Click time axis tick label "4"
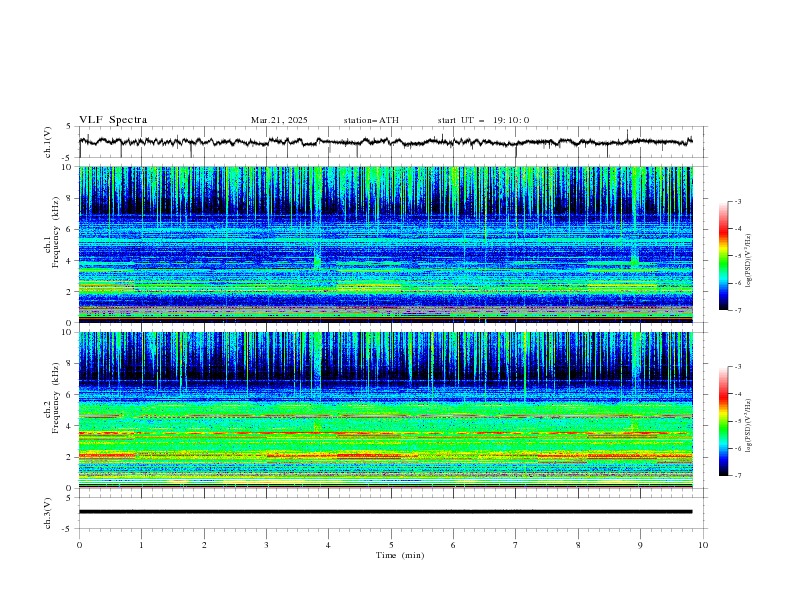792x612 pixels. point(329,545)
